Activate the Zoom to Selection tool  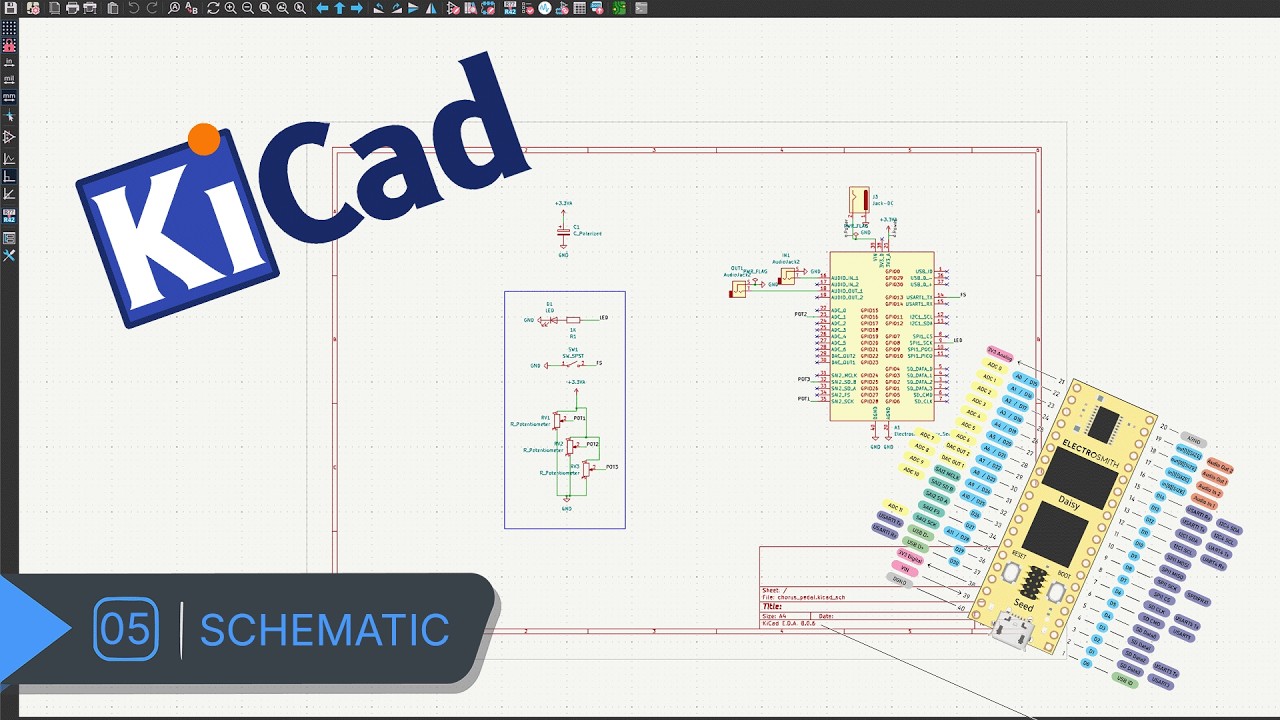point(299,8)
